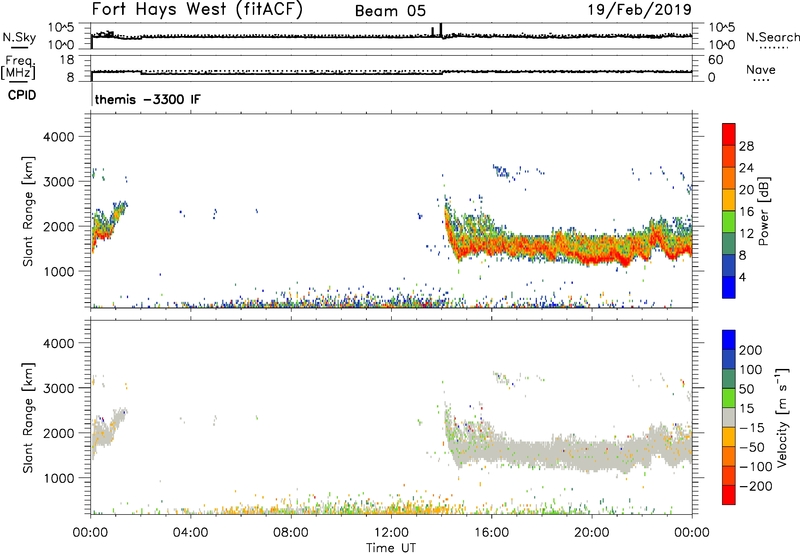This screenshot has width=800, height=554.
Task: Click the velocity color bar red bottom segment
Action: pyautogui.click(x=729, y=495)
